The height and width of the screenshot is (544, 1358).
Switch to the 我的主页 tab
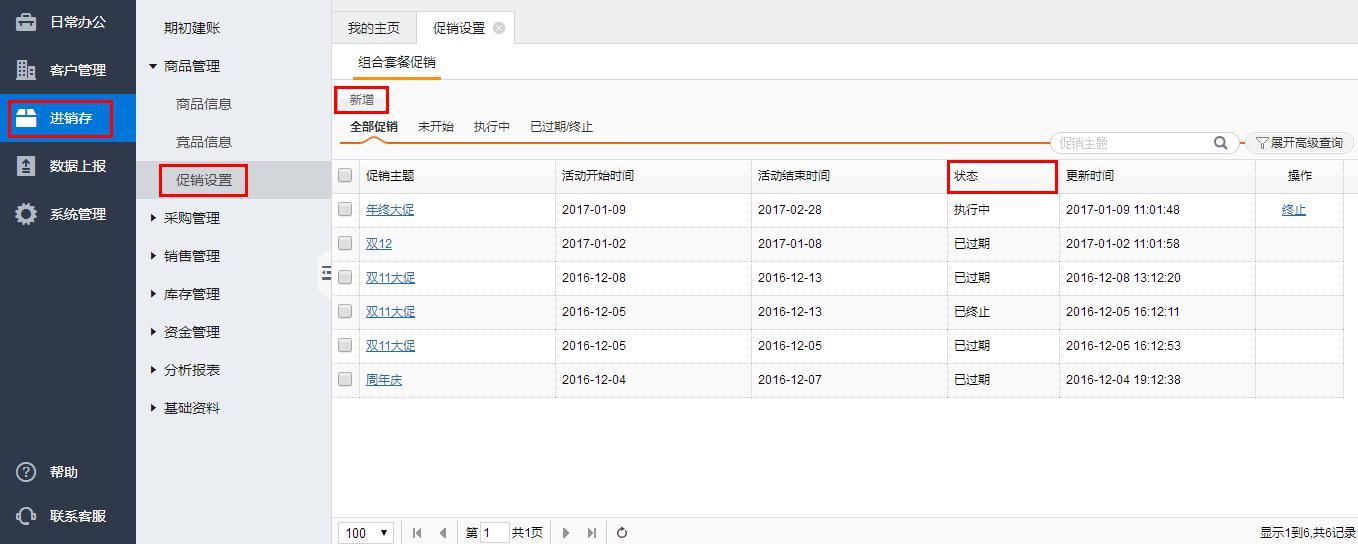(x=373, y=28)
